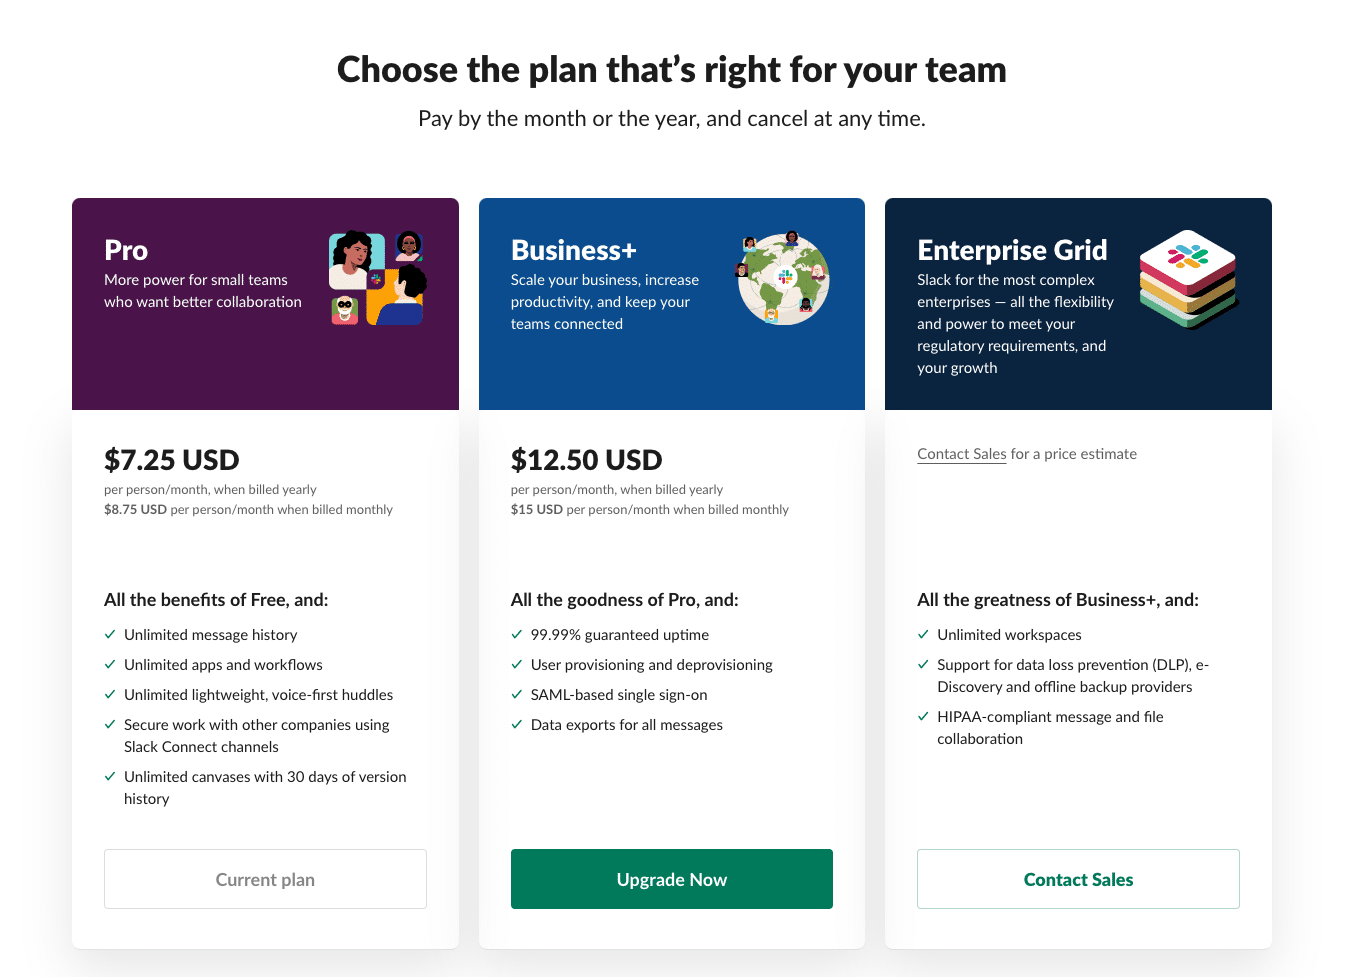
Task: Click checkmark beside Unlimited message history
Action: pyautogui.click(x=110, y=634)
